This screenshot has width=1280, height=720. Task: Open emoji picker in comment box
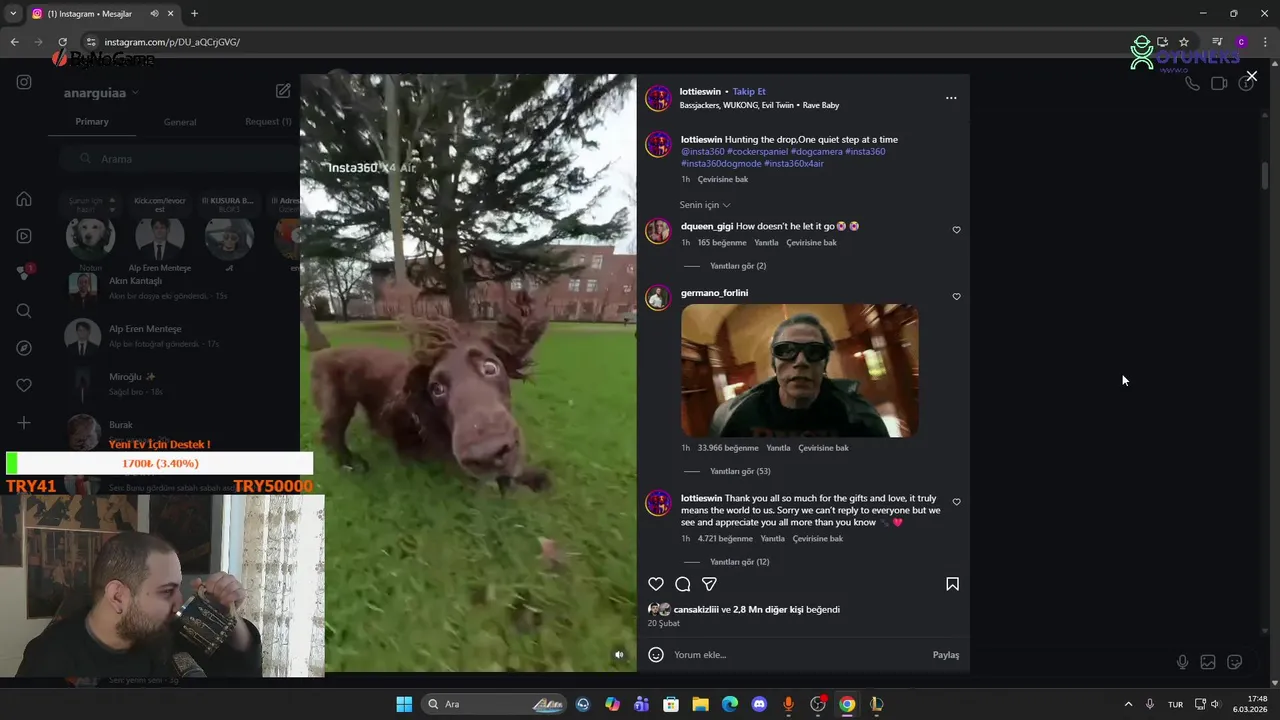(x=656, y=655)
